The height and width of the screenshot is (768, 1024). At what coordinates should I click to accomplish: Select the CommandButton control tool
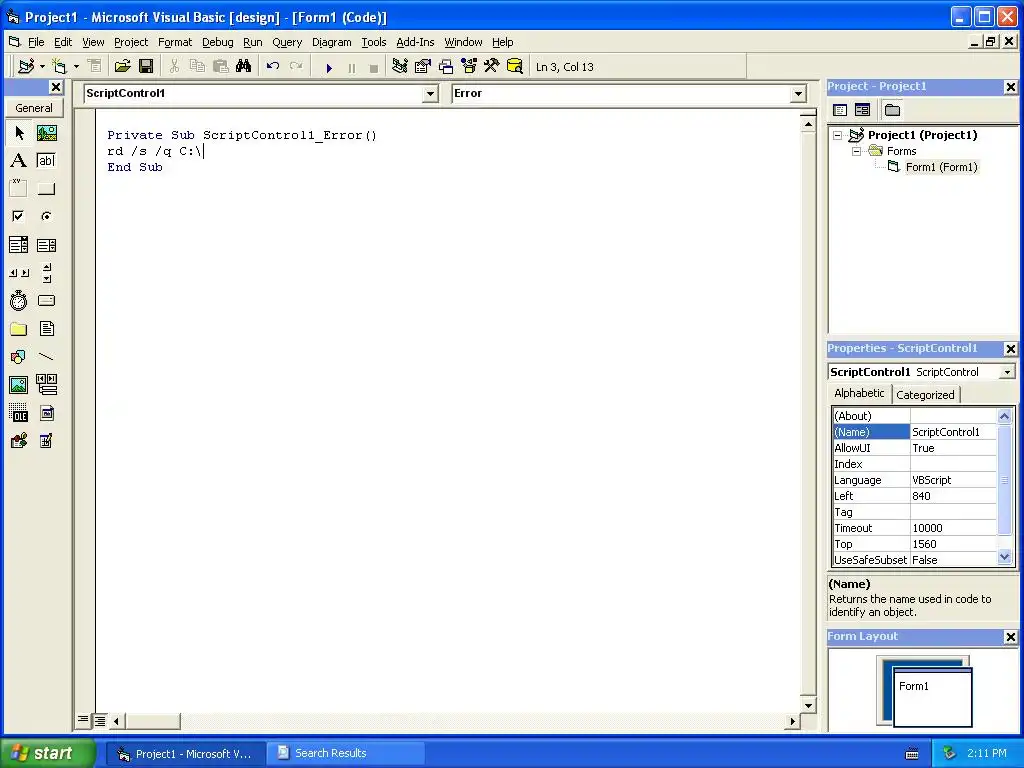(46, 189)
